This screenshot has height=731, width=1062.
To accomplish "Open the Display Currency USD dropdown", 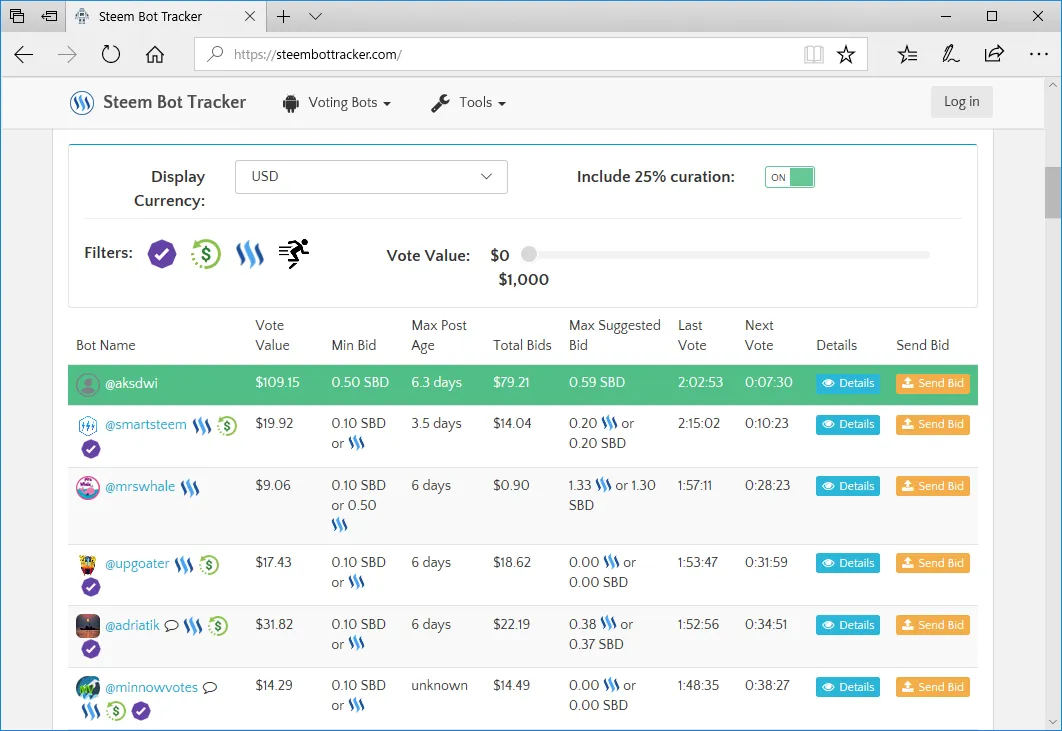I will [x=371, y=177].
